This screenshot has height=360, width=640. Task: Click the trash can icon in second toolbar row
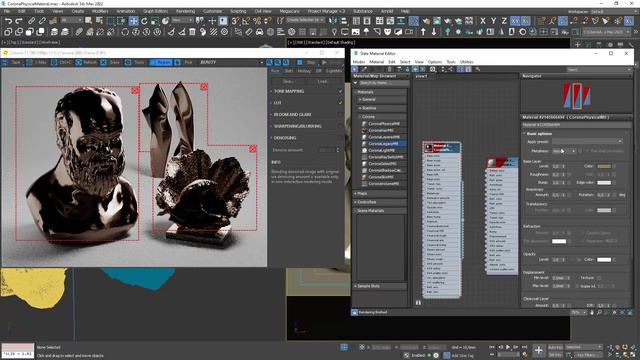pyautogui.click(x=192, y=31)
